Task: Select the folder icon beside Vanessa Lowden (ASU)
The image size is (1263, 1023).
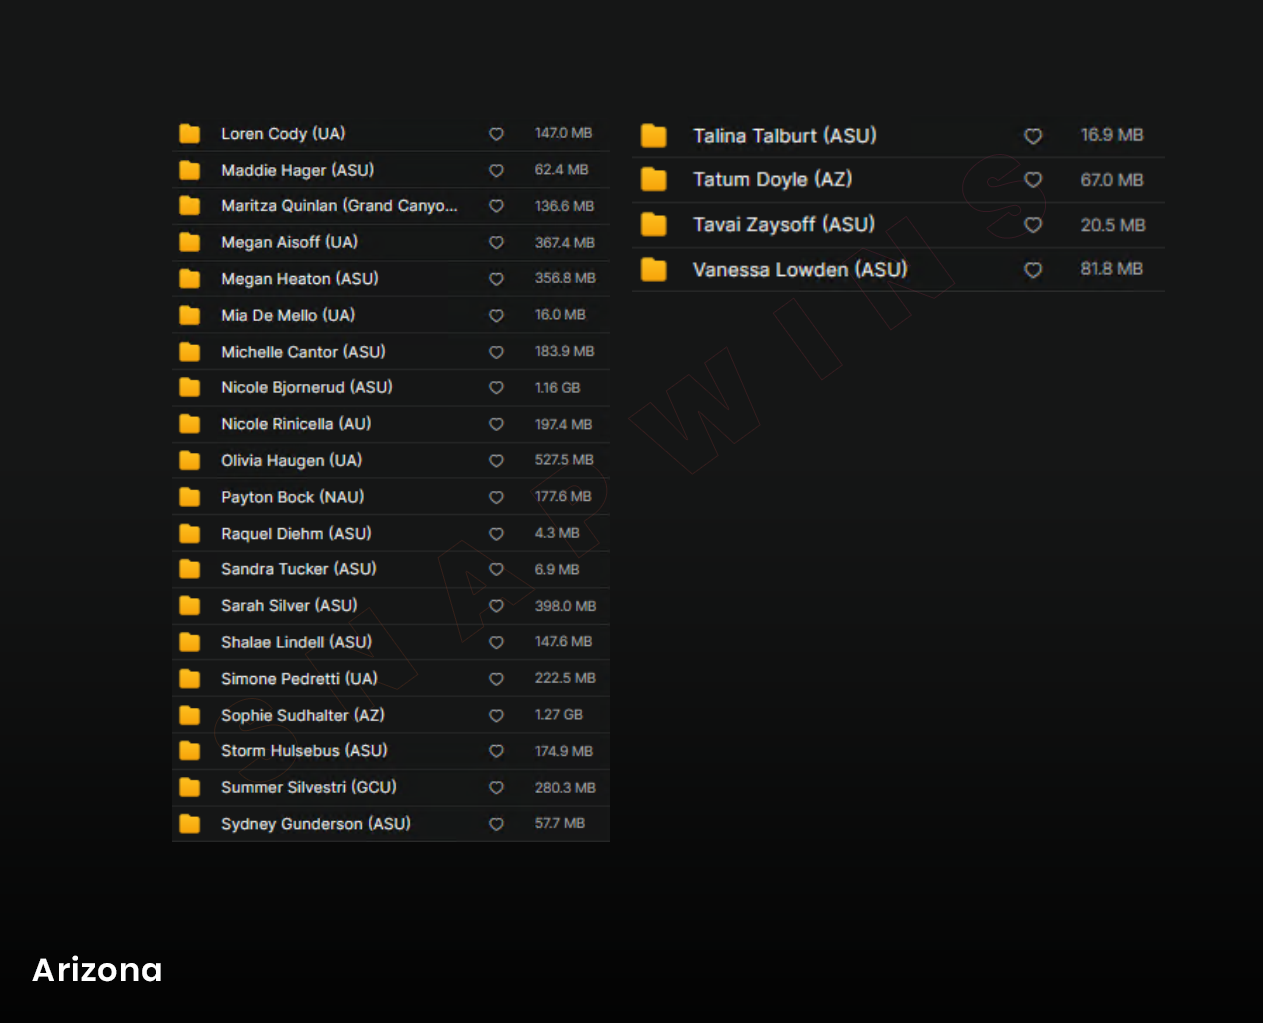Action: [654, 270]
